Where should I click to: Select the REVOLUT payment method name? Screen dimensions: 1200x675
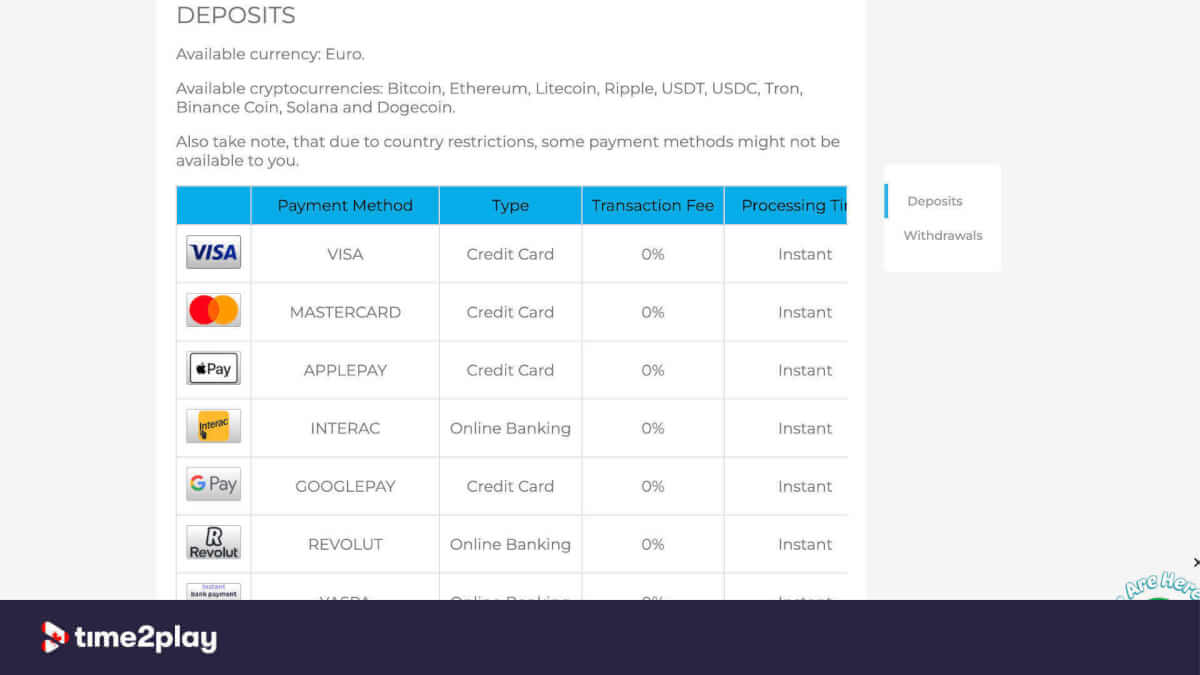coord(345,544)
